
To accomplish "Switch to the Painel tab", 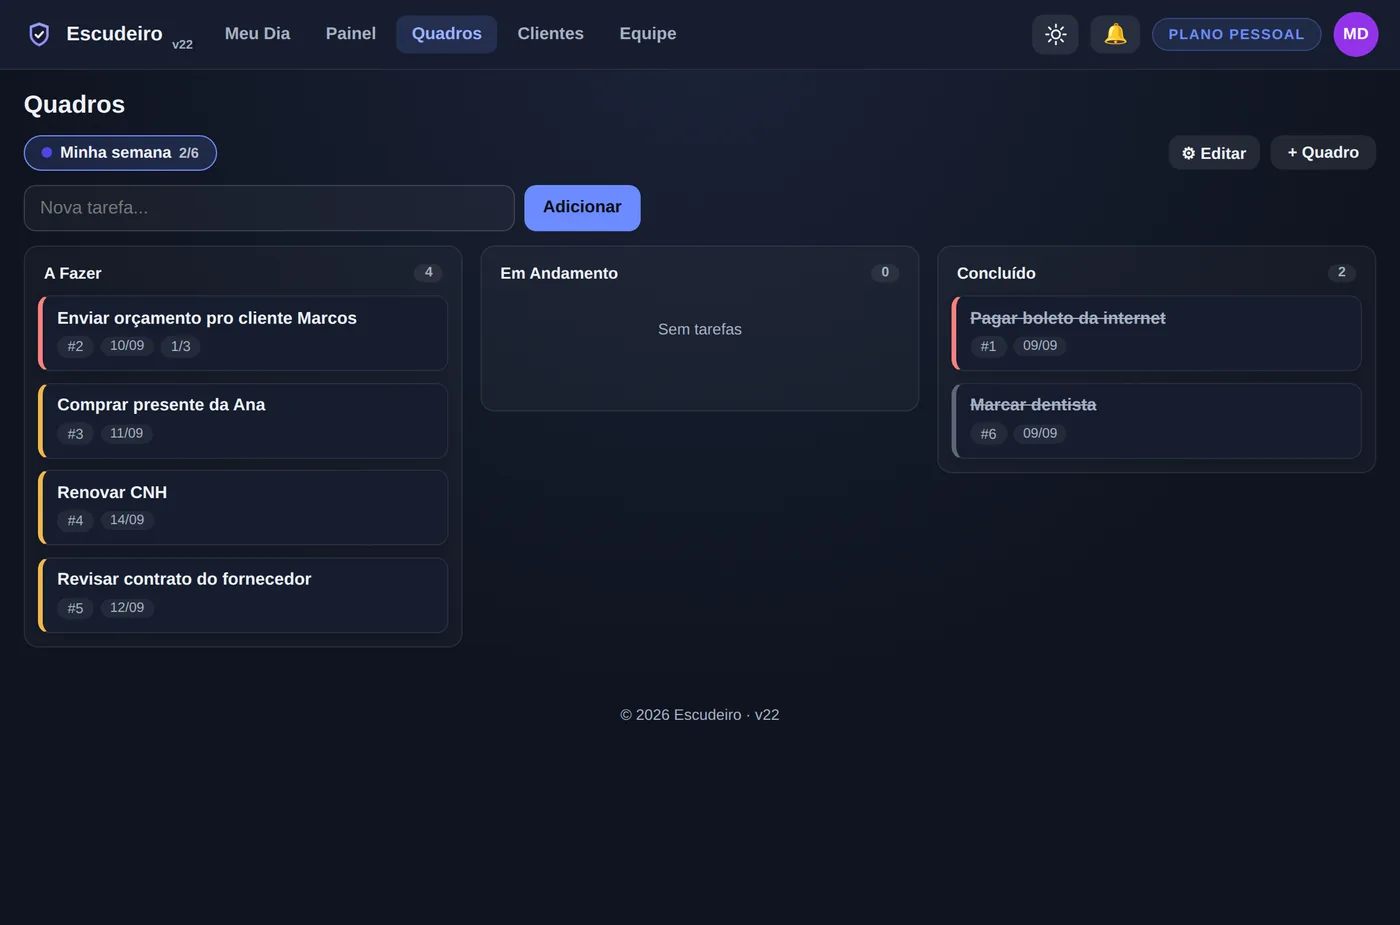I will (351, 34).
